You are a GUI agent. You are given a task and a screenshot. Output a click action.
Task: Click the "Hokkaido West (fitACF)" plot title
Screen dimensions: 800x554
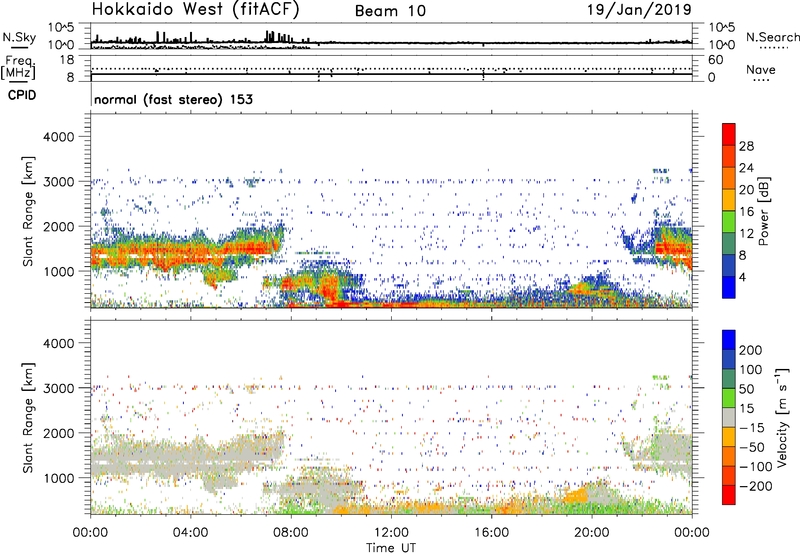195,10
